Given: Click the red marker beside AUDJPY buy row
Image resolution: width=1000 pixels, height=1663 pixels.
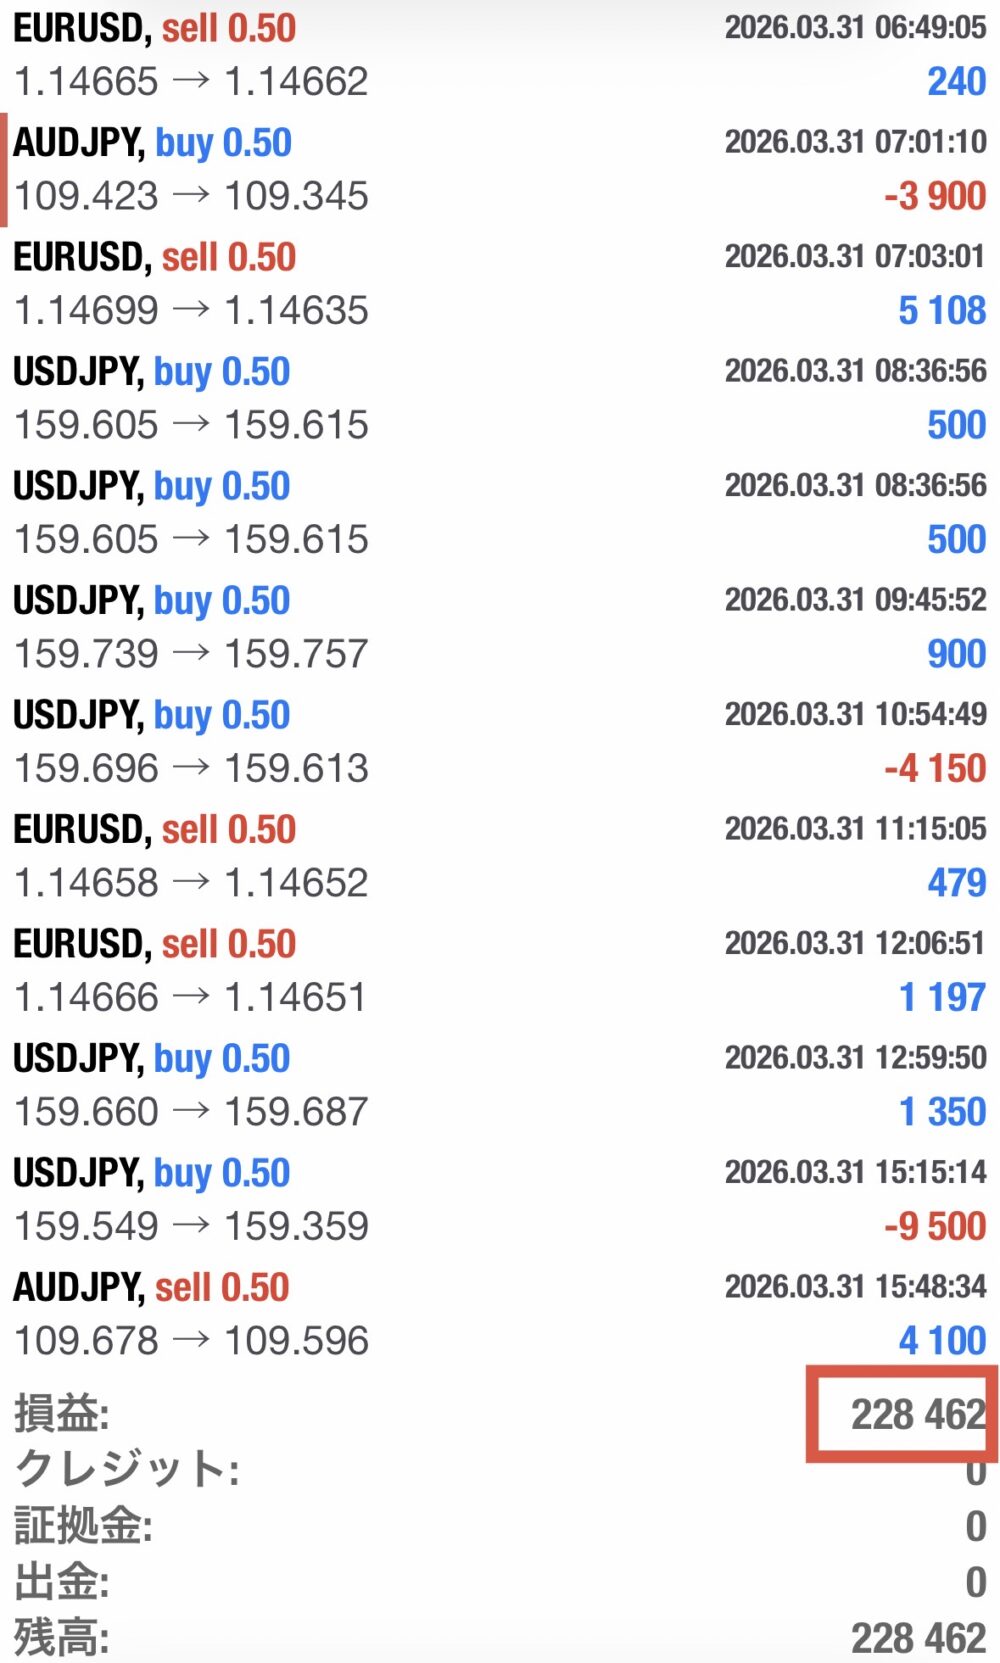Looking at the screenshot, I should pyautogui.click(x=4, y=170).
